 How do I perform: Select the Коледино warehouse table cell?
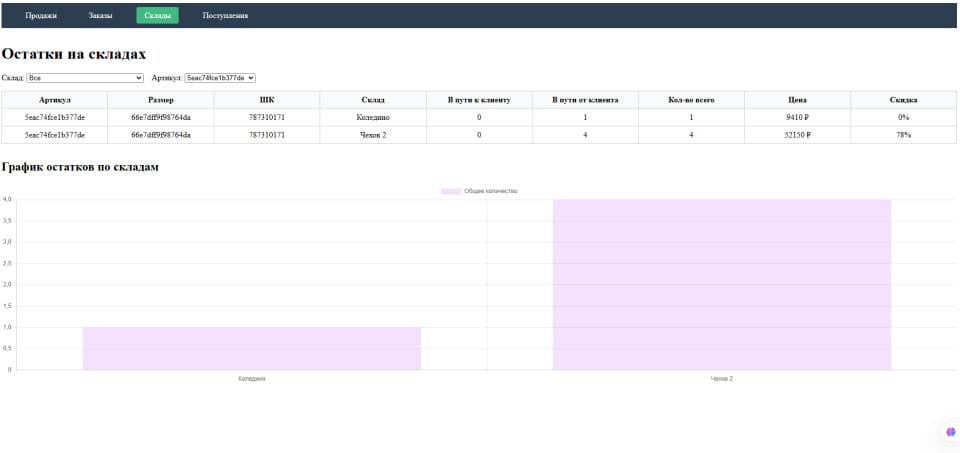(x=373, y=118)
